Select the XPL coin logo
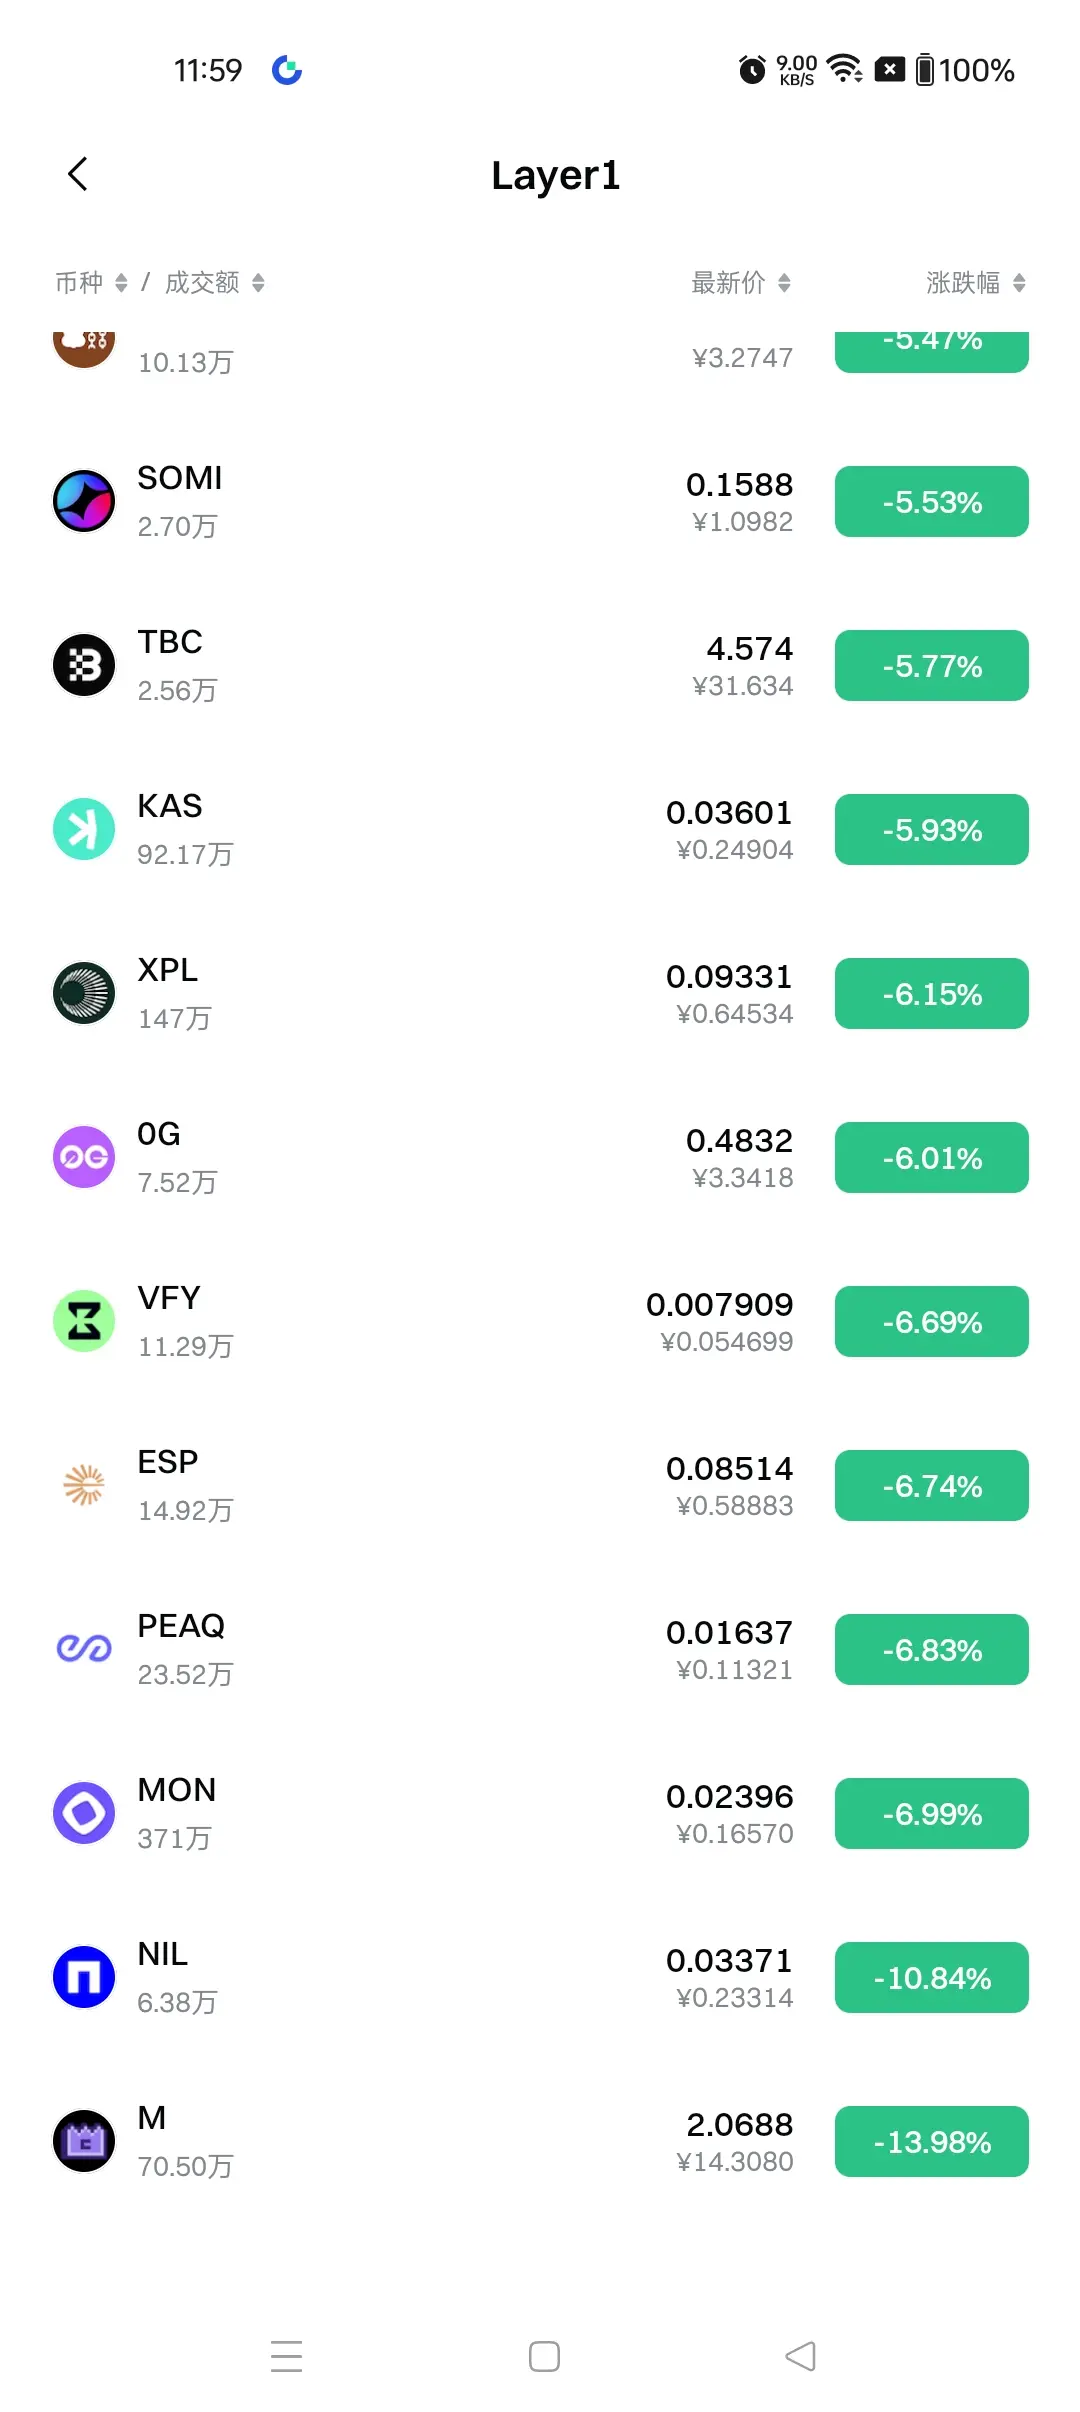Screen dimensions: 1080x2412 pyautogui.click(x=84, y=993)
